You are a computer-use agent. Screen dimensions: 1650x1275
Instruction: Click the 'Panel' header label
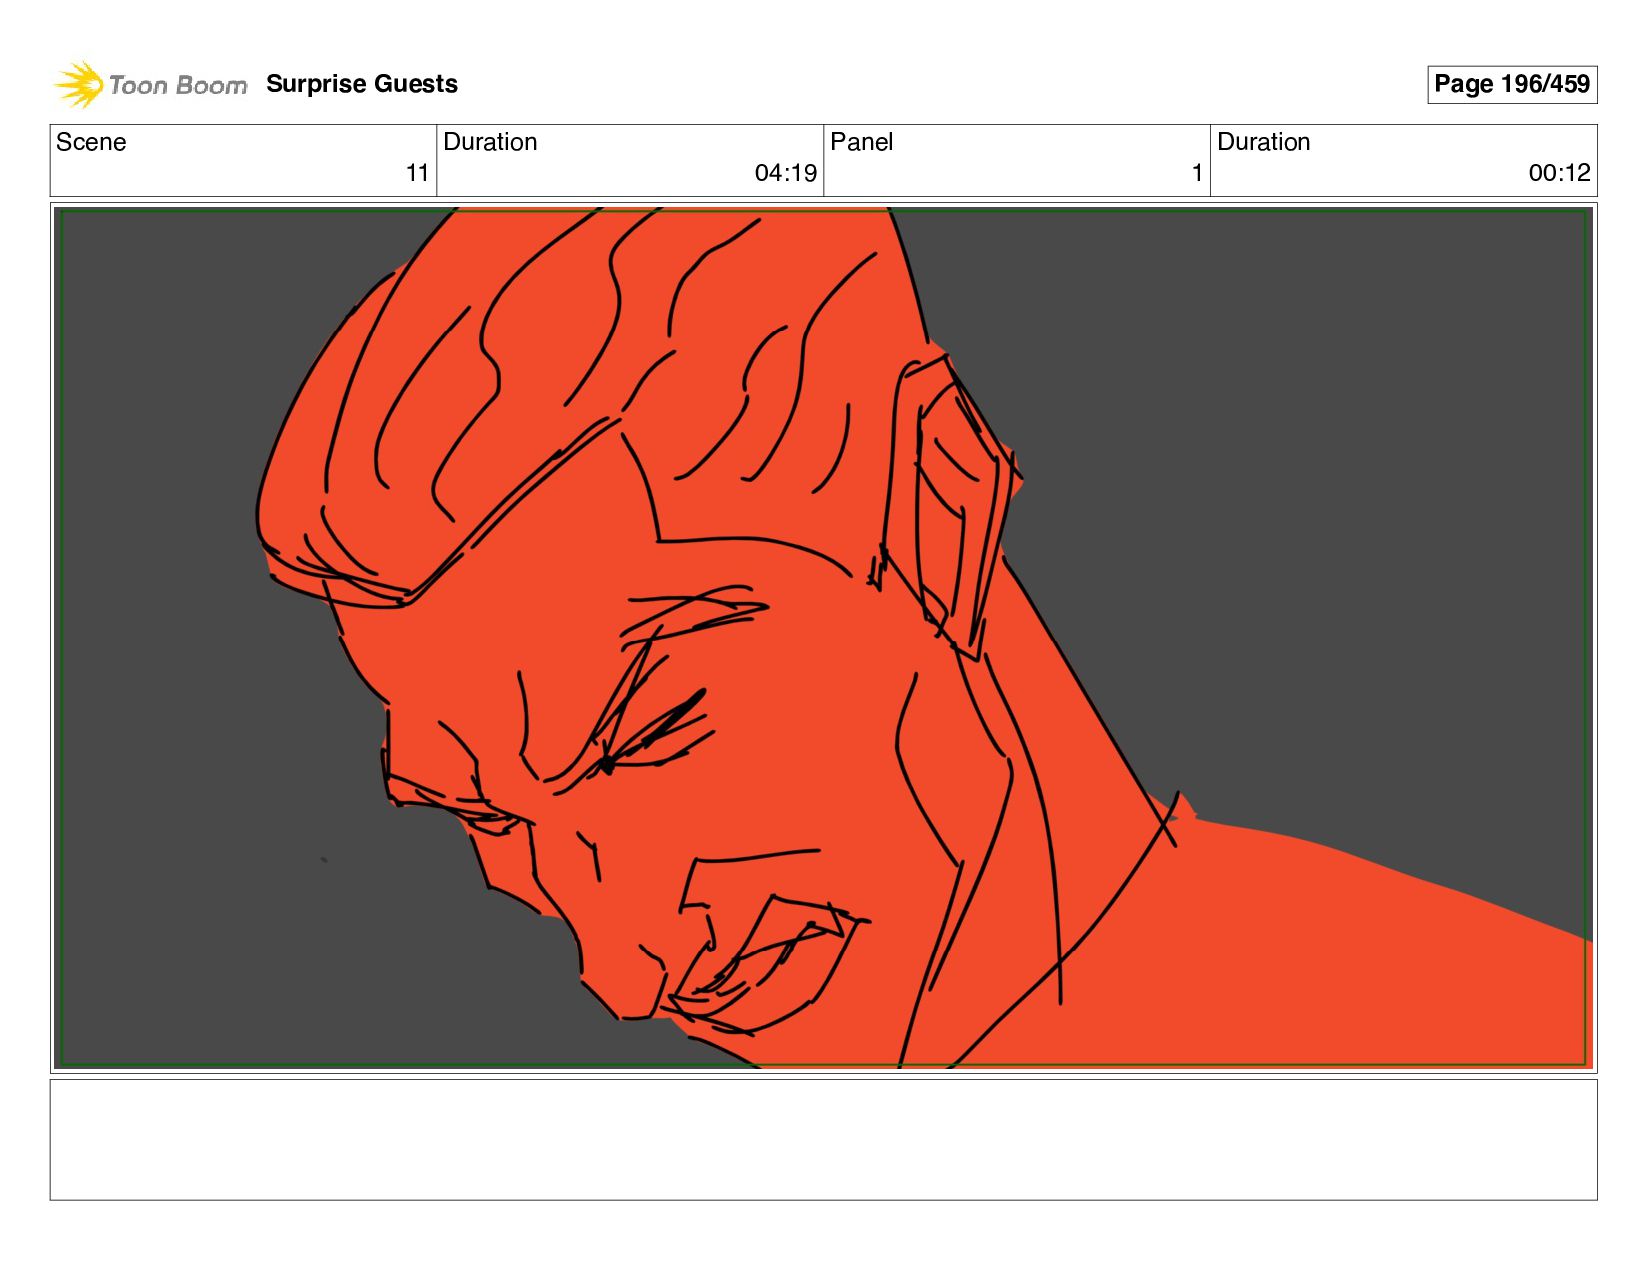pyautogui.click(x=861, y=142)
